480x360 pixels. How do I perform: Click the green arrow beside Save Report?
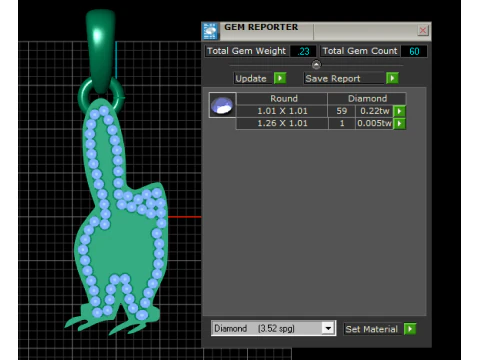click(x=392, y=78)
